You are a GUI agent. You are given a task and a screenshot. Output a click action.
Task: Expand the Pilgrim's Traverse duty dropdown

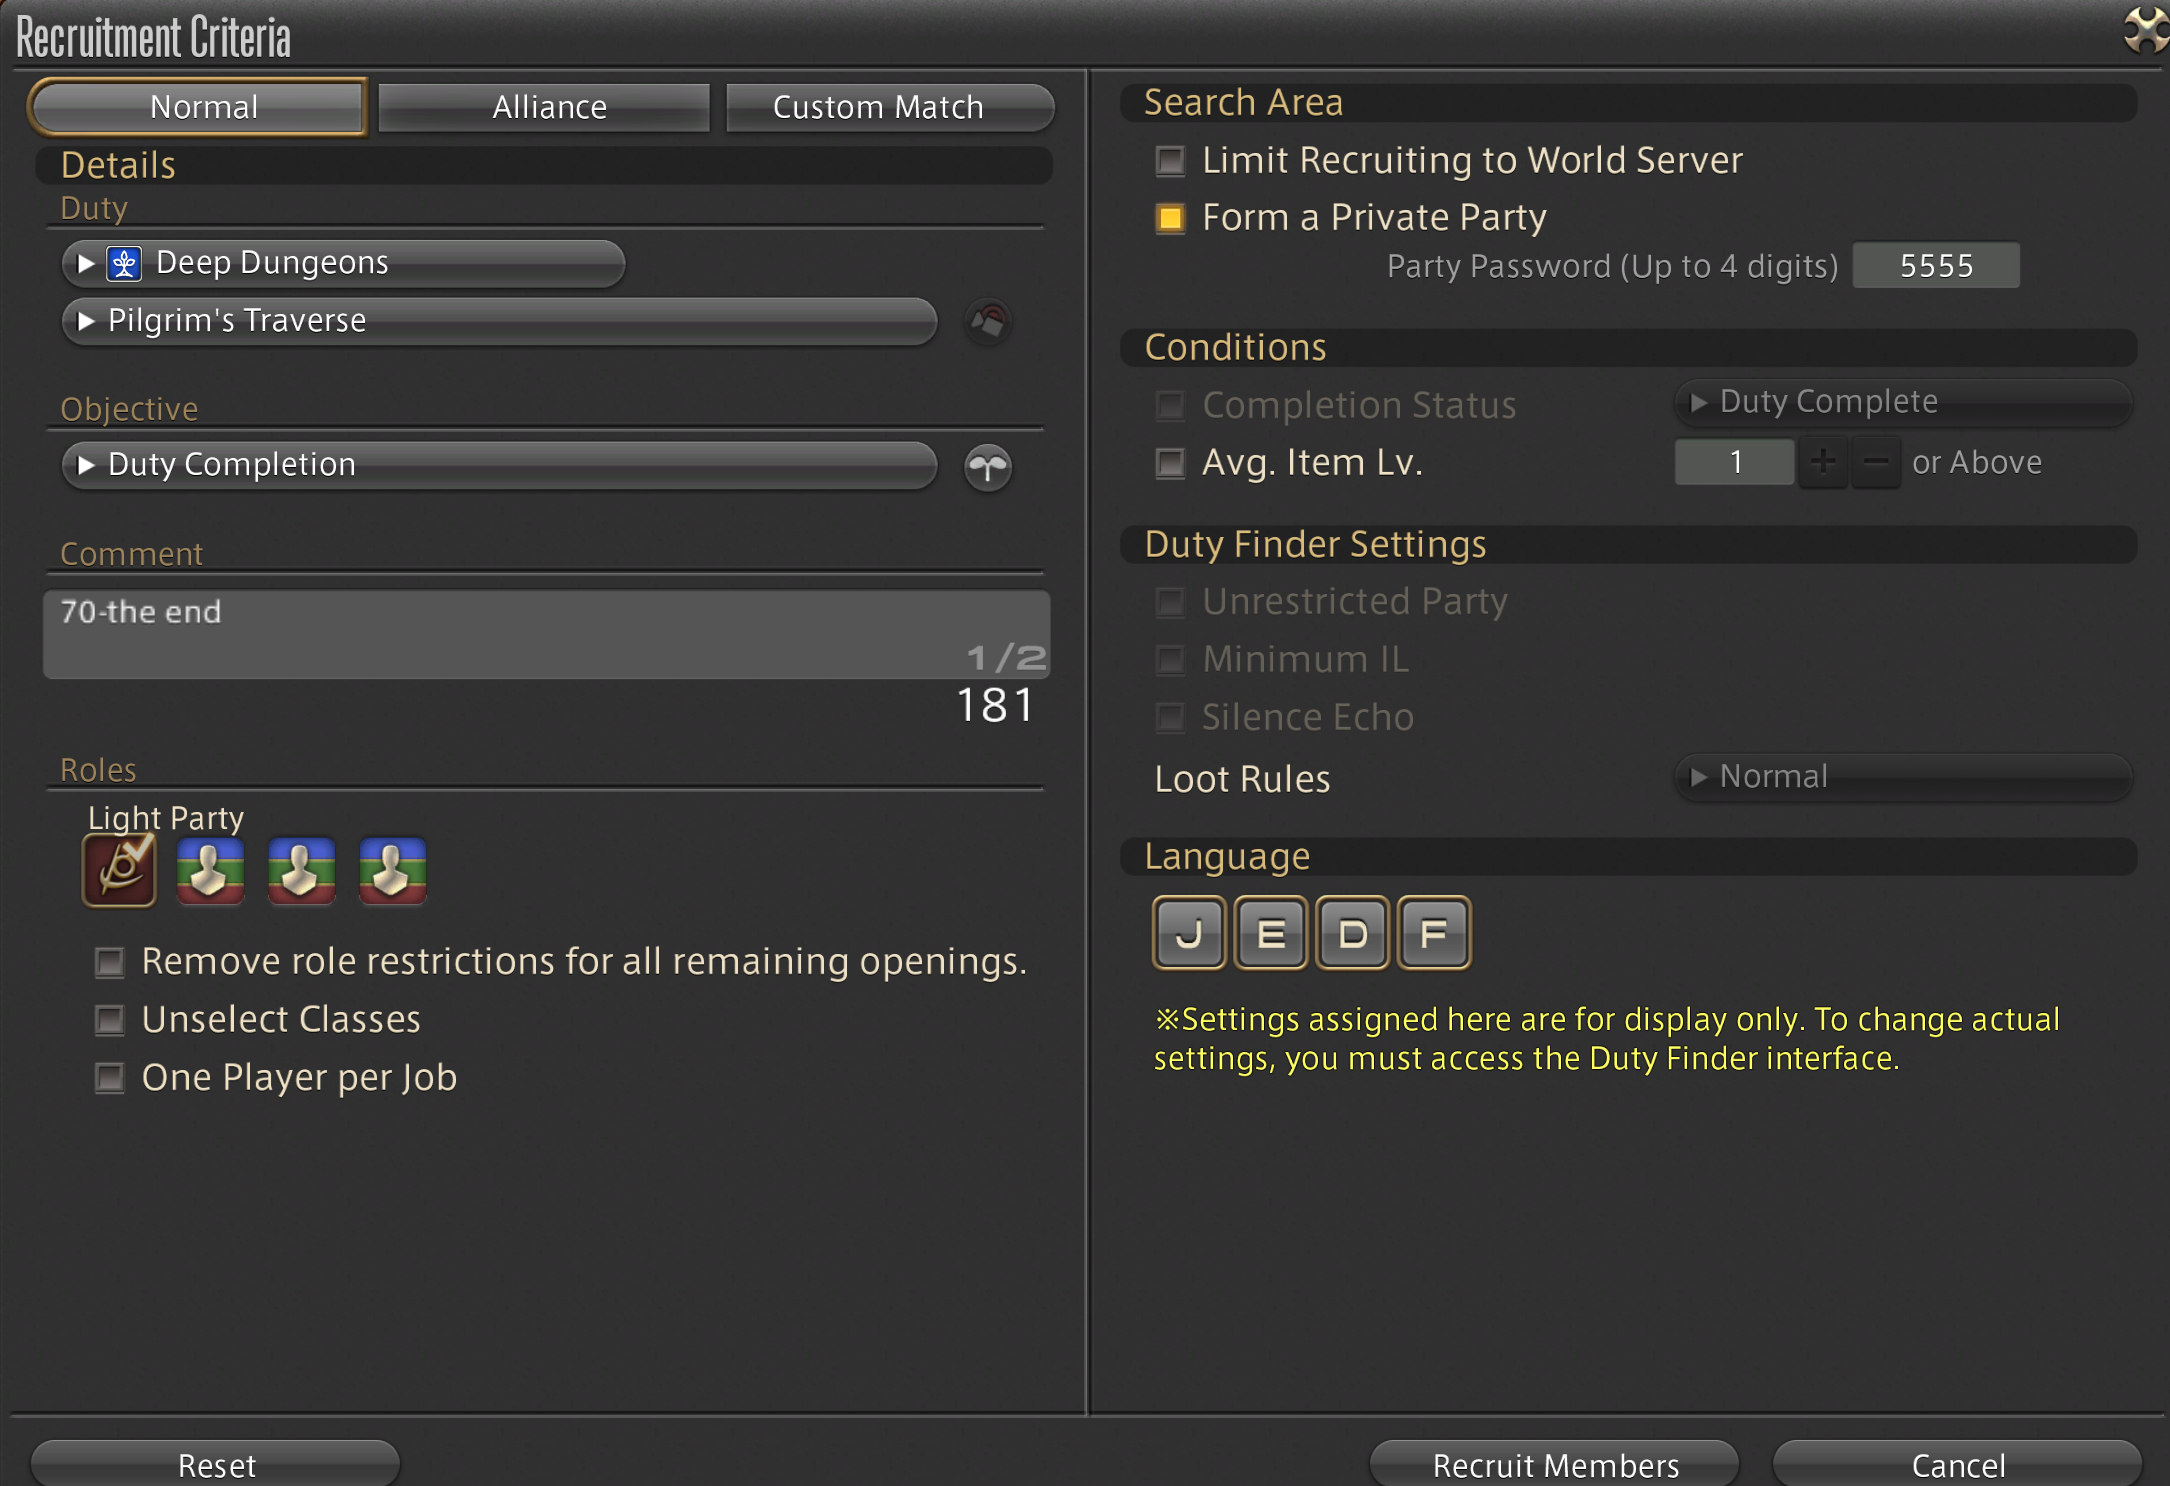pos(498,321)
